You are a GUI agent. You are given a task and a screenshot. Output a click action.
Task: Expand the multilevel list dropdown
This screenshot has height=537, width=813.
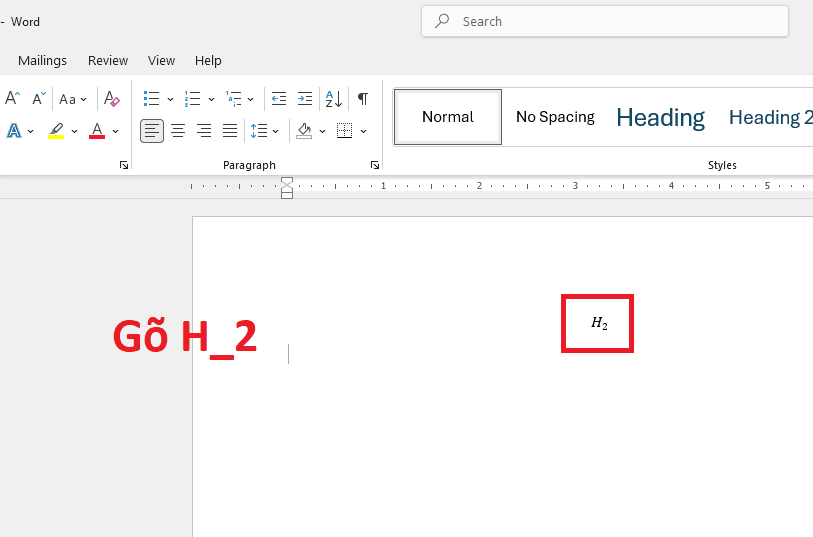pos(250,99)
